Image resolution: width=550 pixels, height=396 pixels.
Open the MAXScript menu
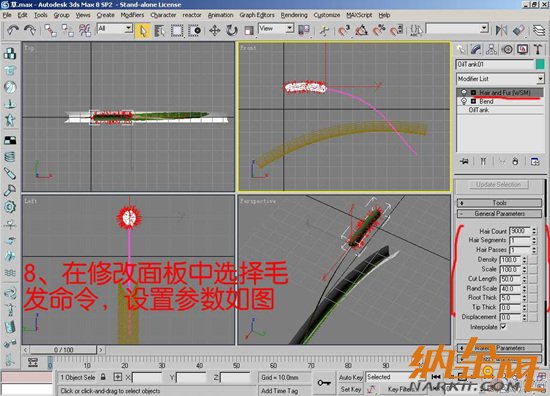coord(359,15)
